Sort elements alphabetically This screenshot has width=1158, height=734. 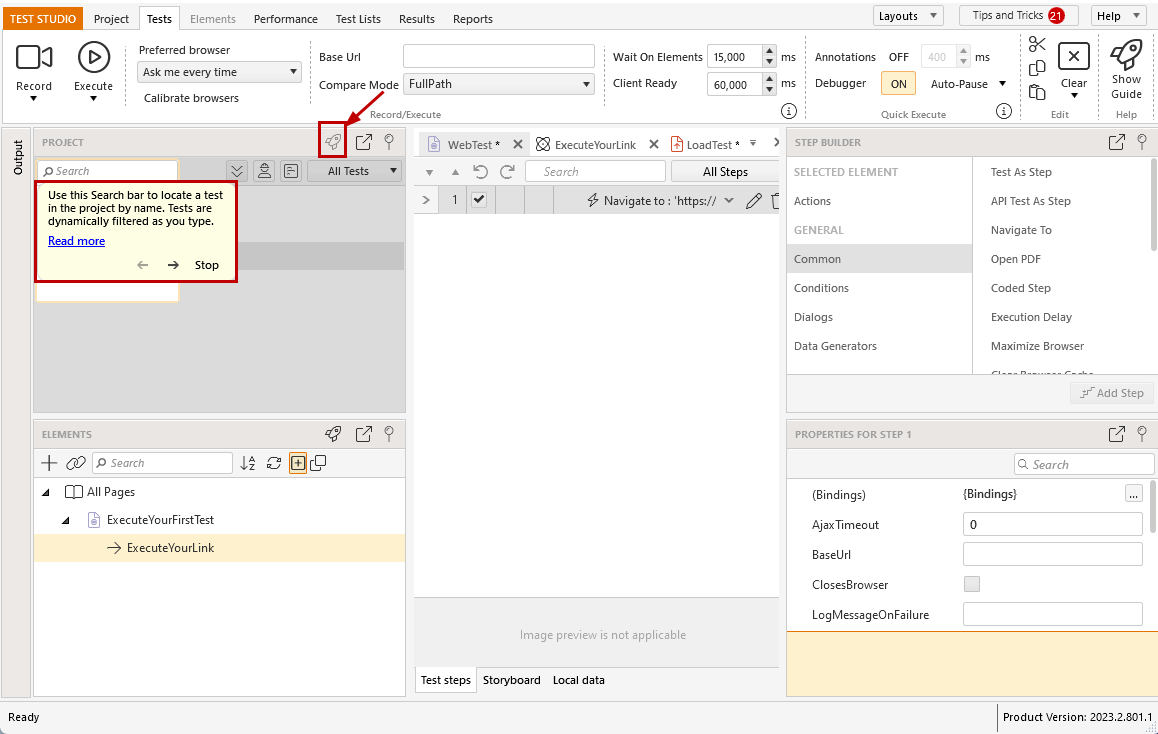point(248,463)
